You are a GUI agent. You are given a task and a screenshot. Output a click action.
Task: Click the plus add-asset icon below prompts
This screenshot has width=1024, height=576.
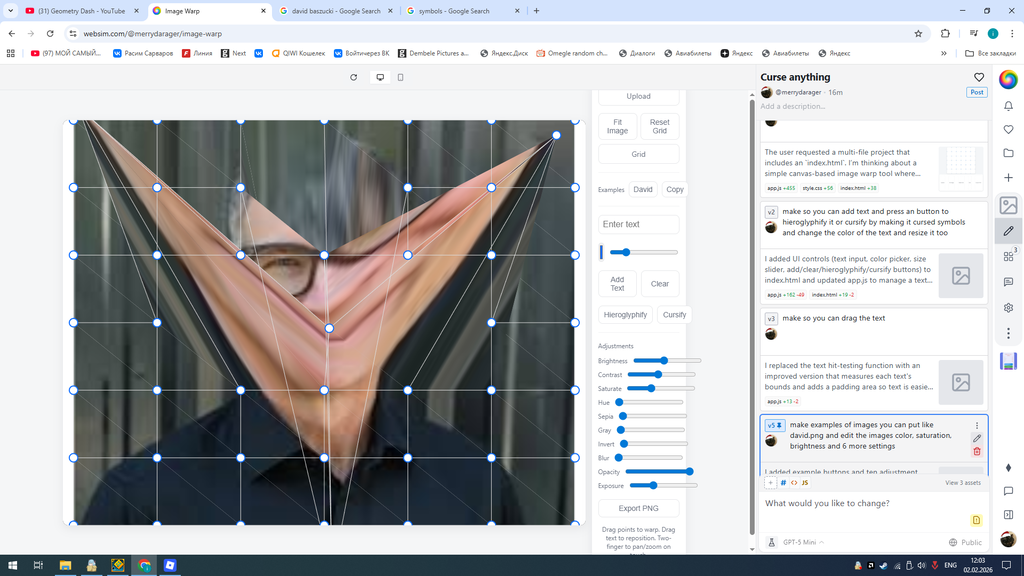(x=770, y=482)
